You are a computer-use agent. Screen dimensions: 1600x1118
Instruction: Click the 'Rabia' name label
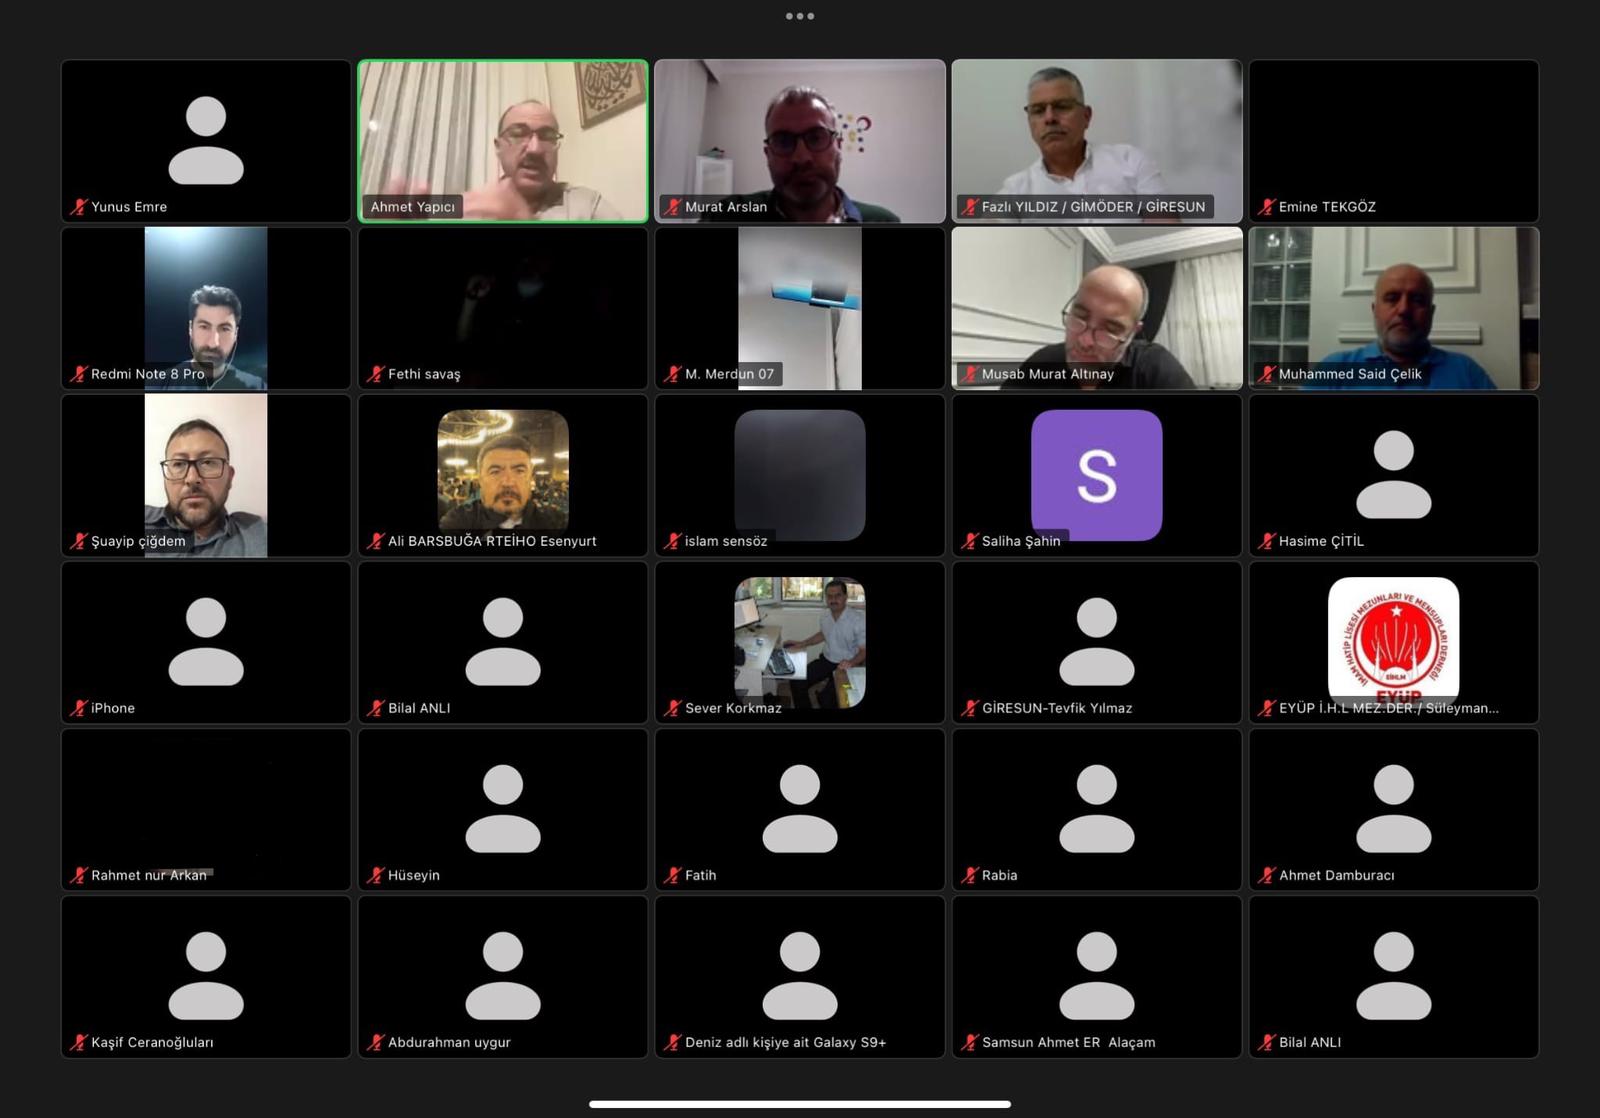click(999, 875)
